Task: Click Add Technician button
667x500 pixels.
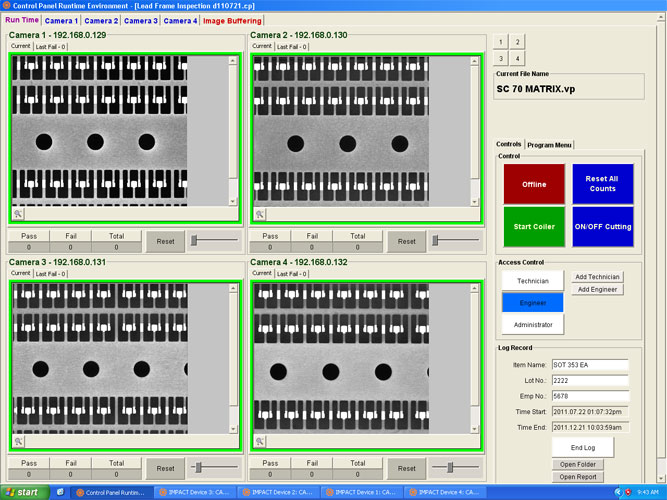Action: (x=598, y=277)
